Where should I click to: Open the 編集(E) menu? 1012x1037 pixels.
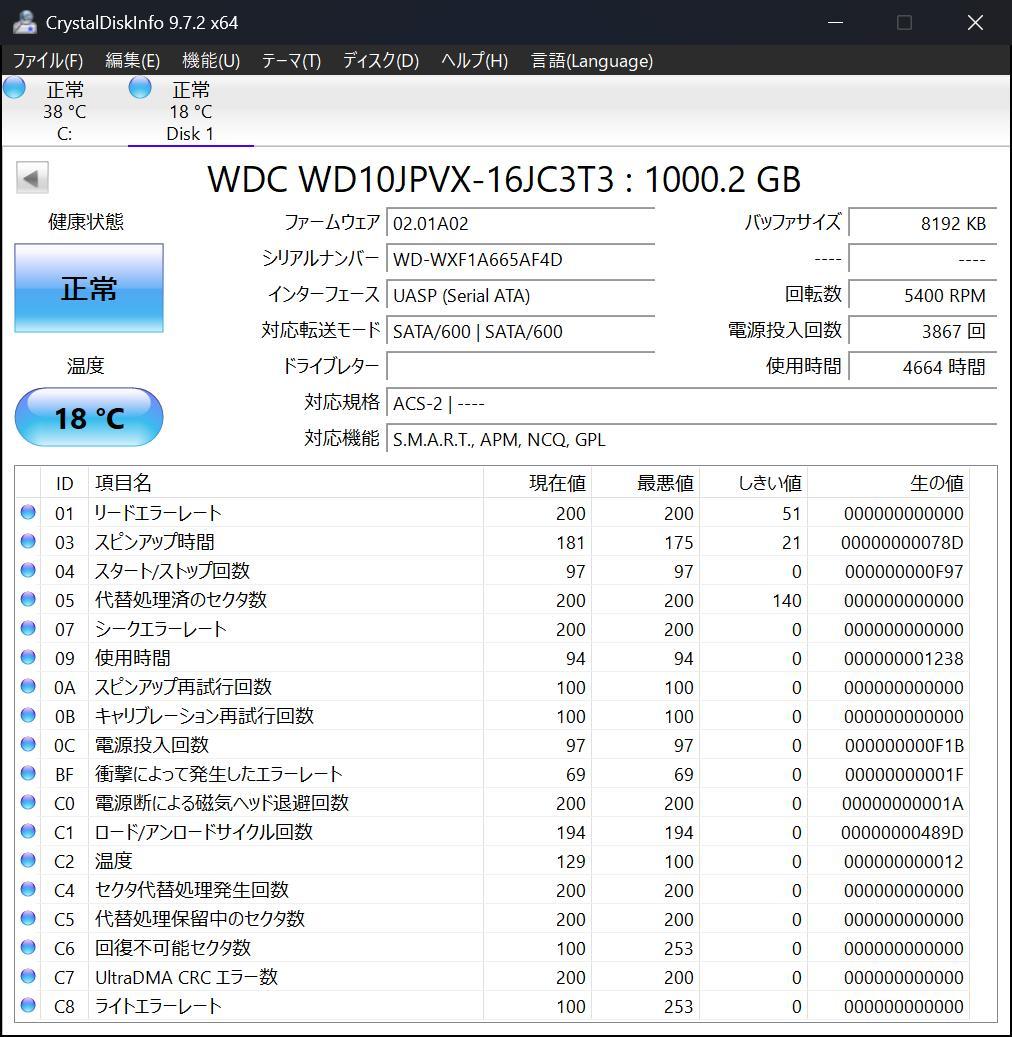coord(132,61)
